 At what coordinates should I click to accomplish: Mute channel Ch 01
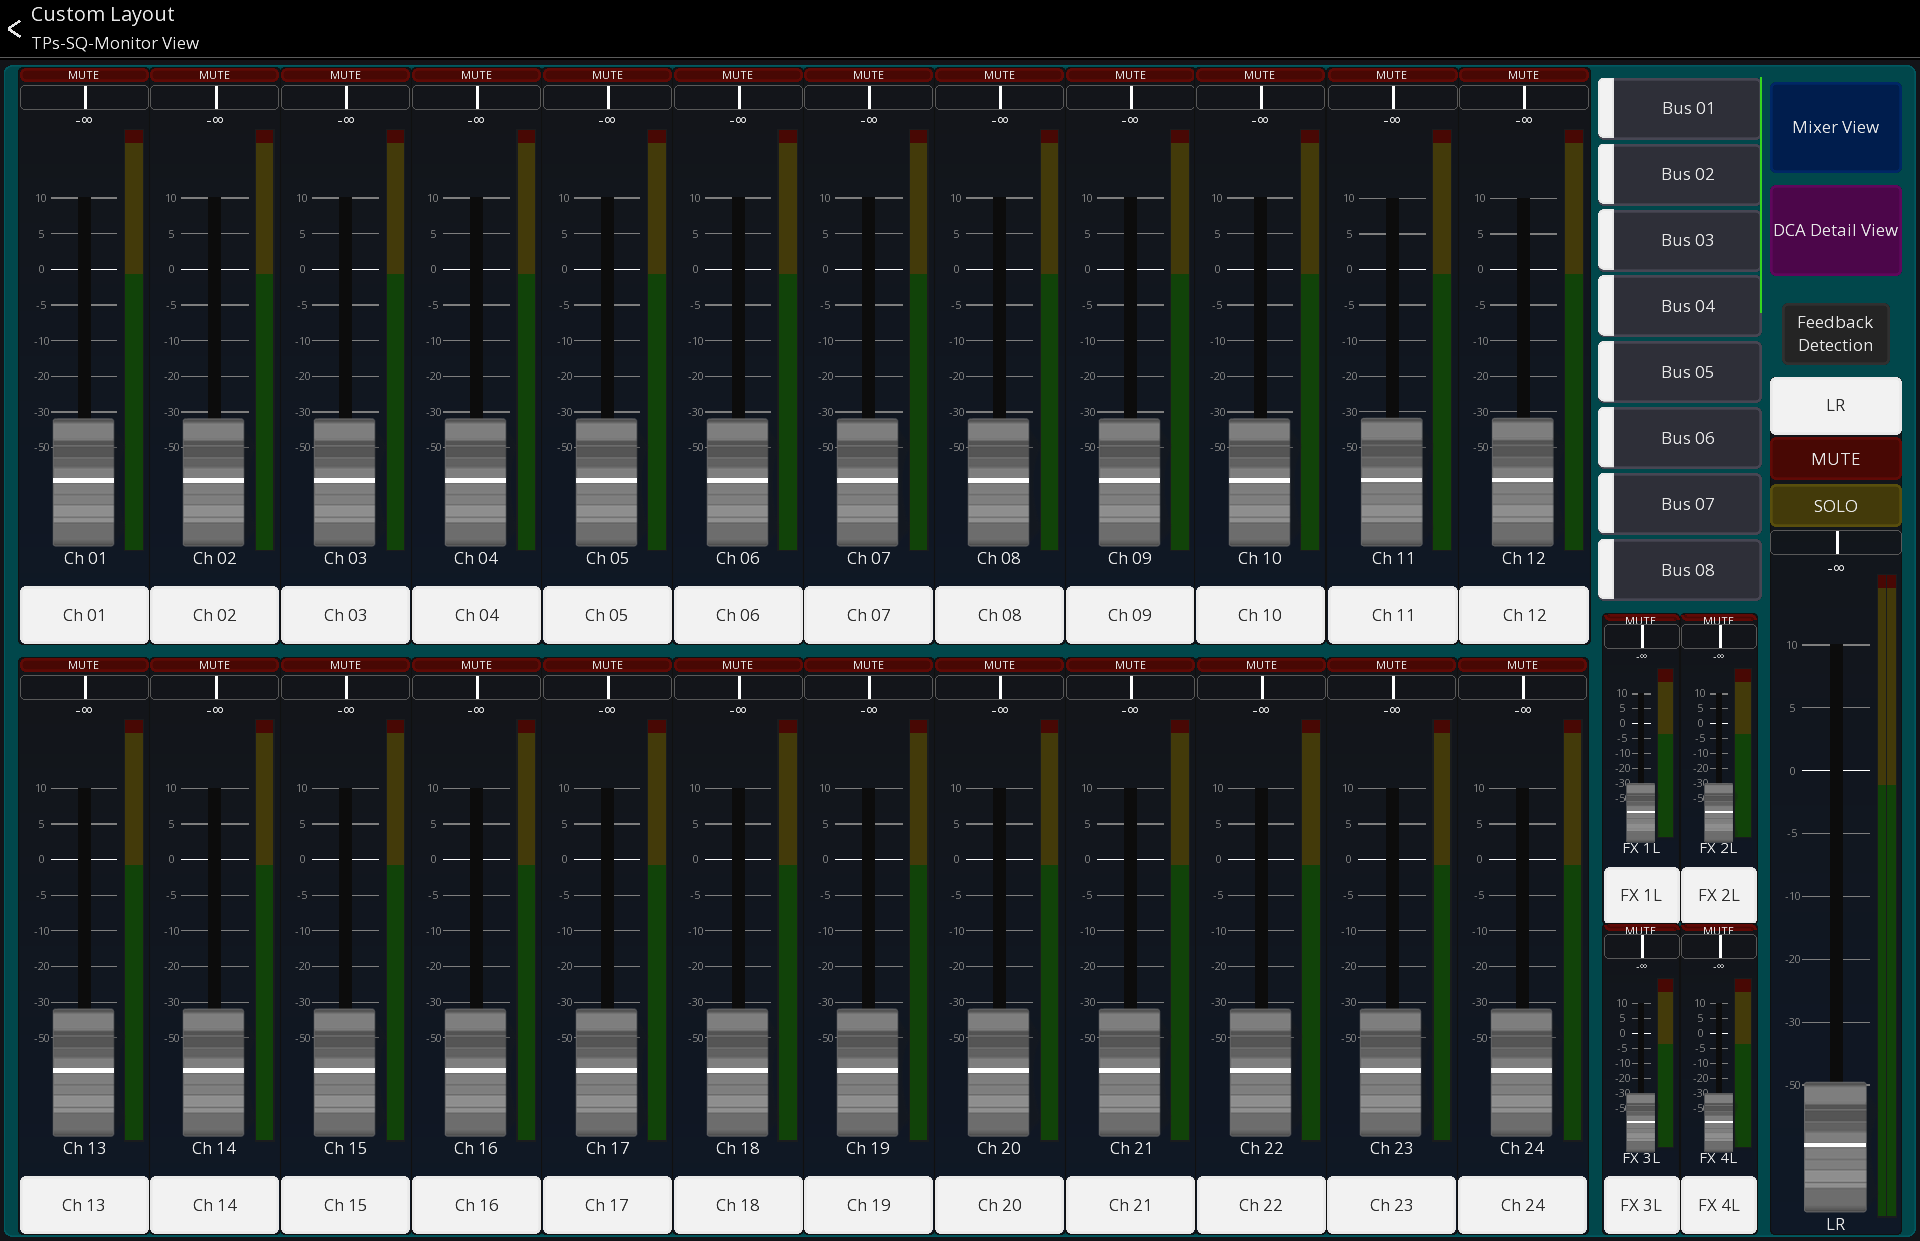[x=84, y=75]
